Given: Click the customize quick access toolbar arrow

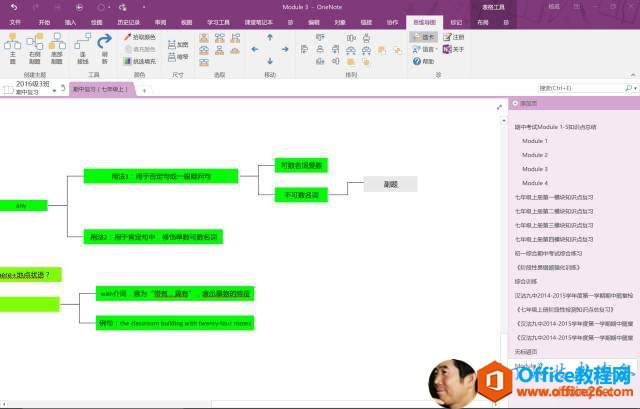Looking at the screenshot, I should (144, 7).
